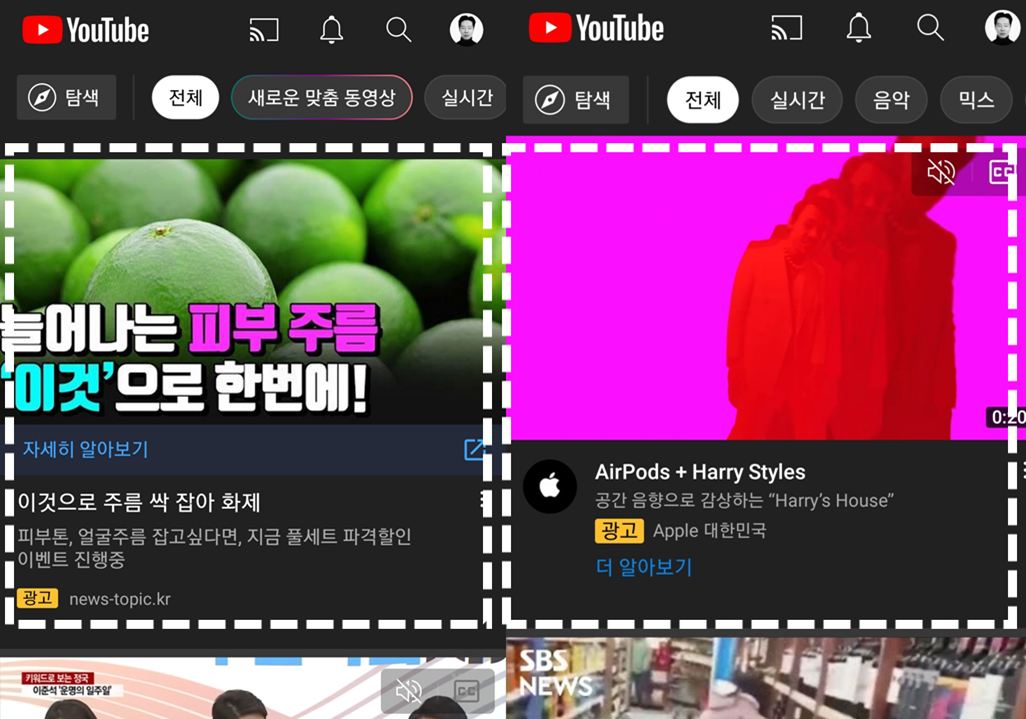
Task: Select 전체 chip in left screen
Action: pyautogui.click(x=185, y=97)
